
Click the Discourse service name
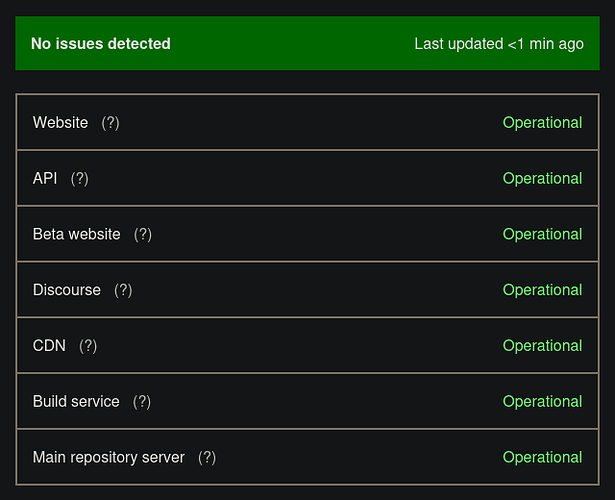67,290
